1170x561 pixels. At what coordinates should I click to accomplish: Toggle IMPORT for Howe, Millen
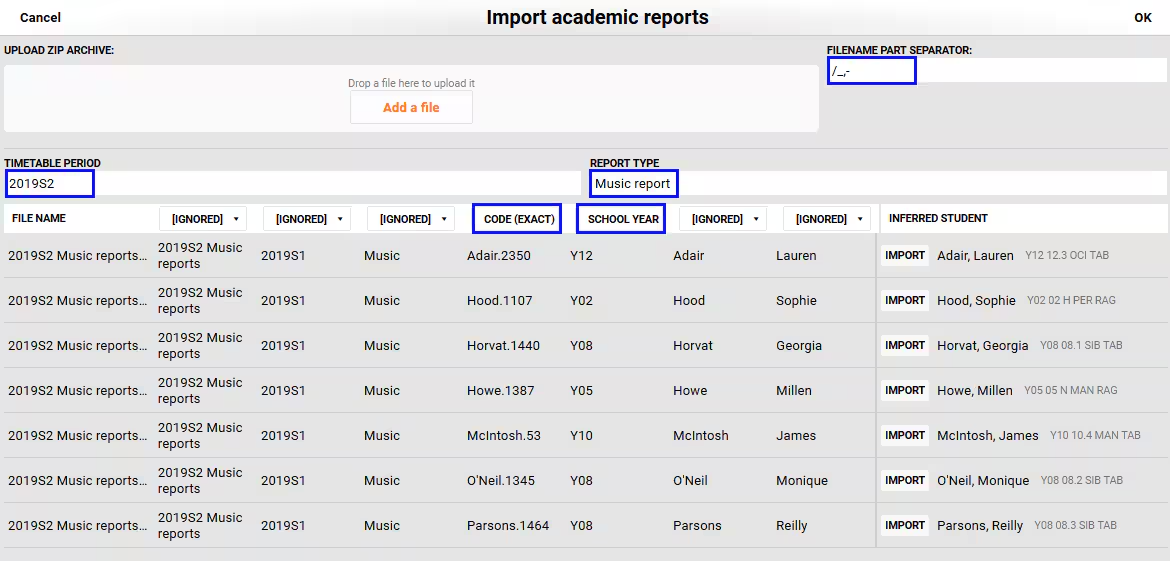904,390
